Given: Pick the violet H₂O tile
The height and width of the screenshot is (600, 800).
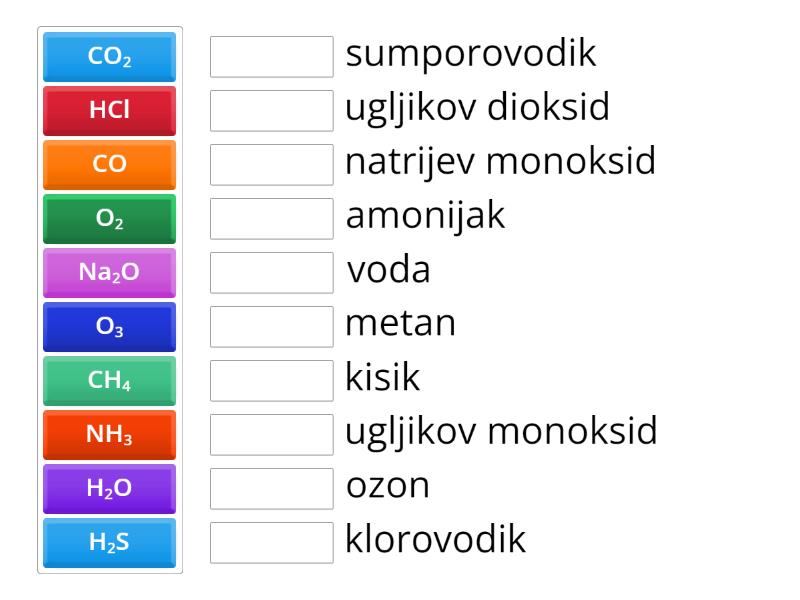Looking at the screenshot, I should tap(110, 489).
